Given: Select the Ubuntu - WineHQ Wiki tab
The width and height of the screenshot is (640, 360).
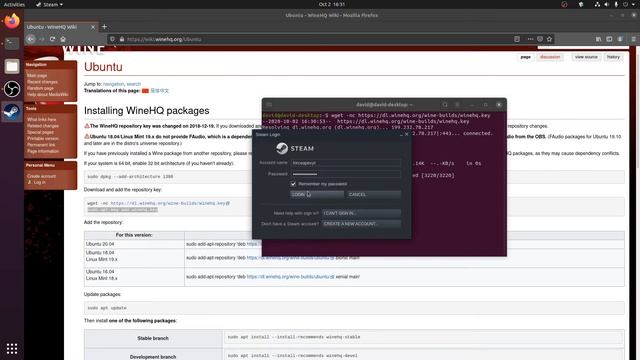Looking at the screenshot, I should point(60,27).
